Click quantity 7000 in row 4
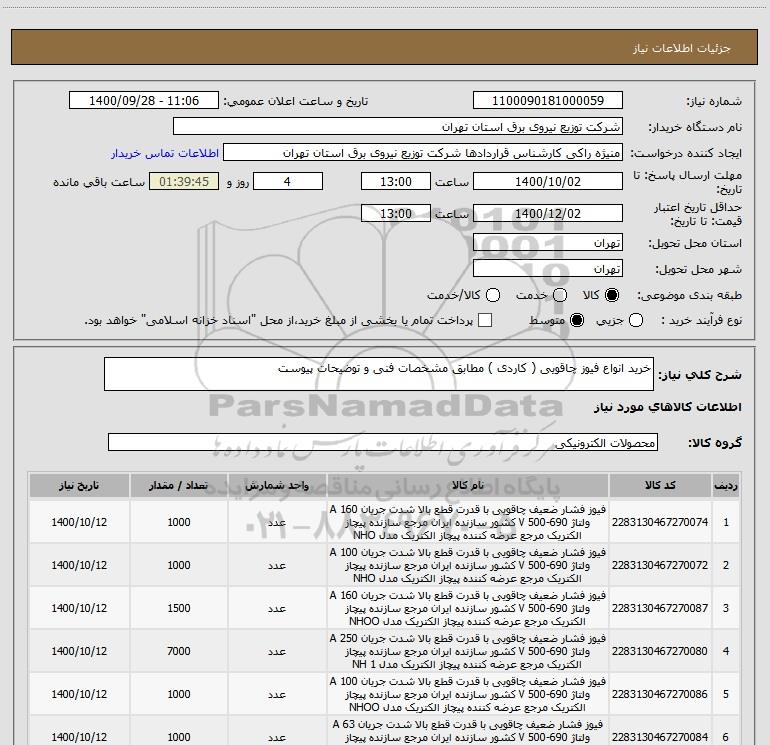770x745 pixels. 179,651
